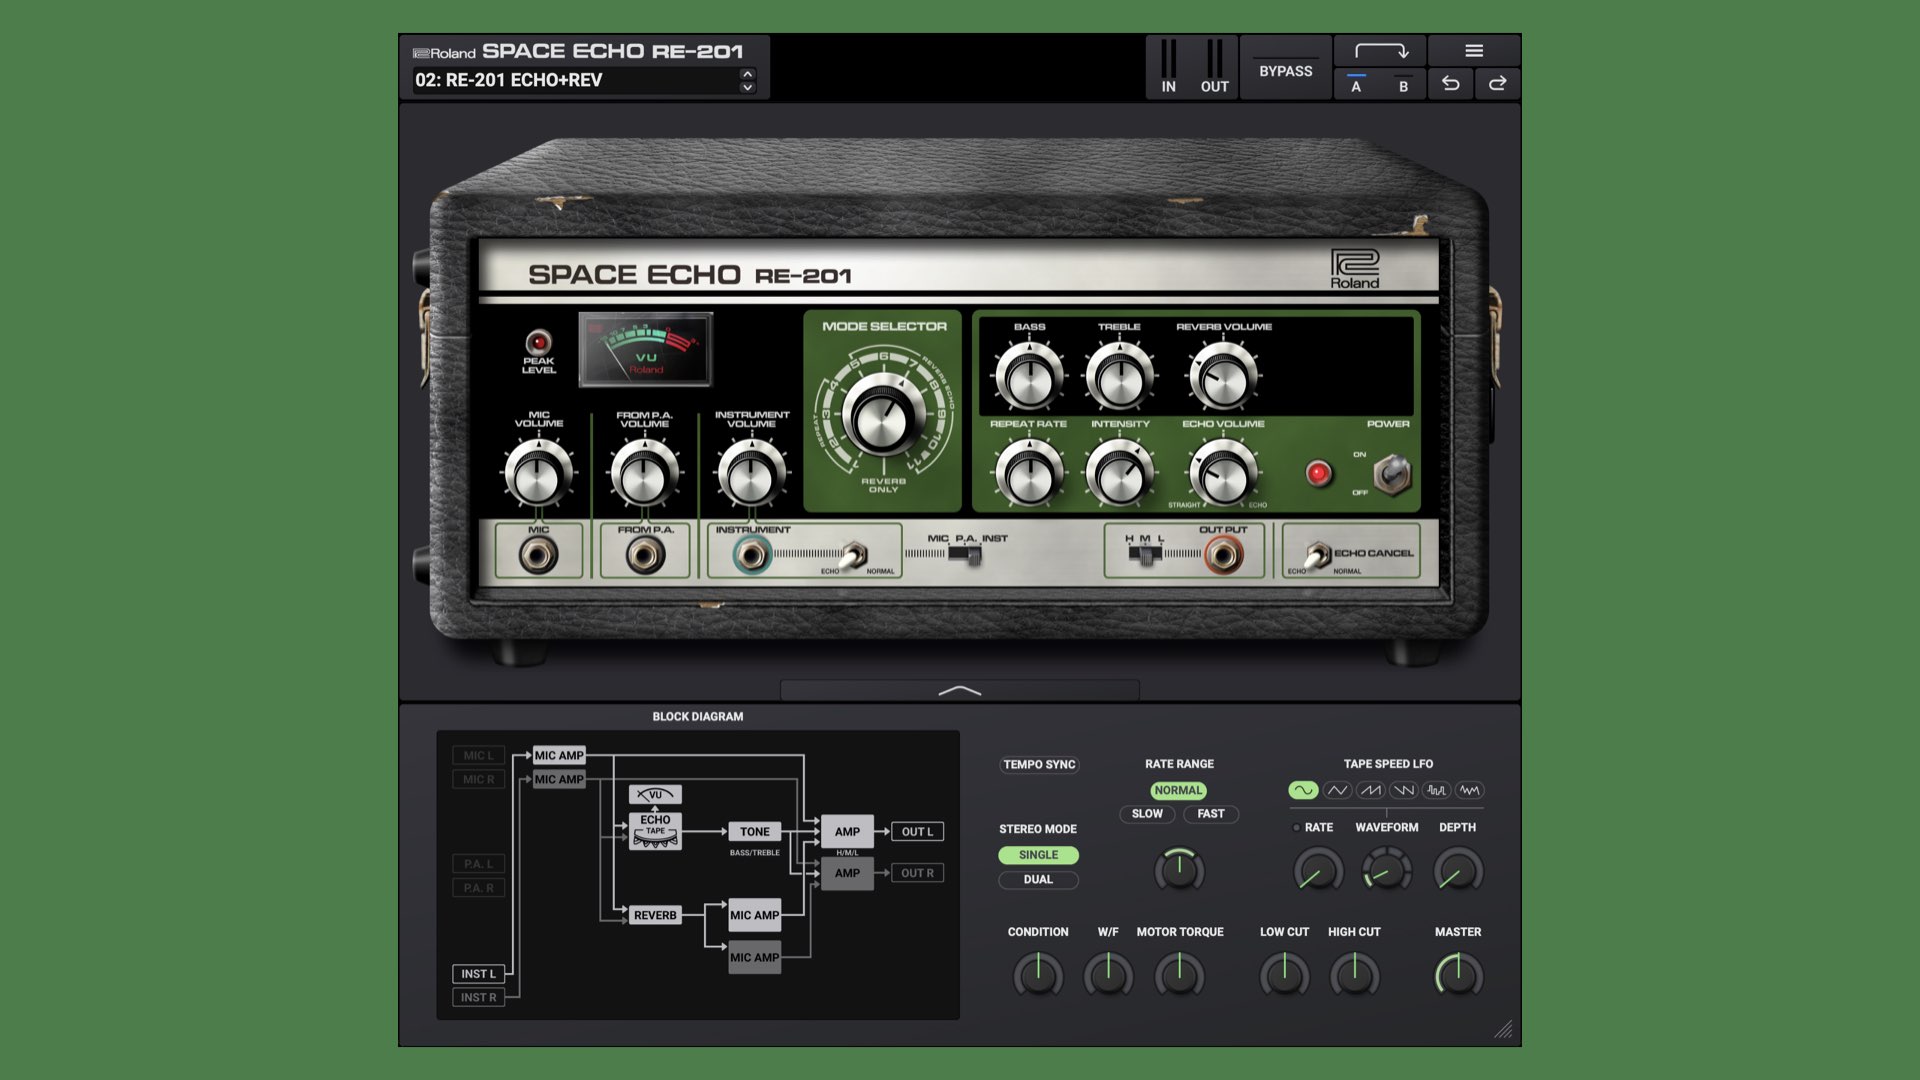Activate TEMPO SYNC

[x=1039, y=764]
